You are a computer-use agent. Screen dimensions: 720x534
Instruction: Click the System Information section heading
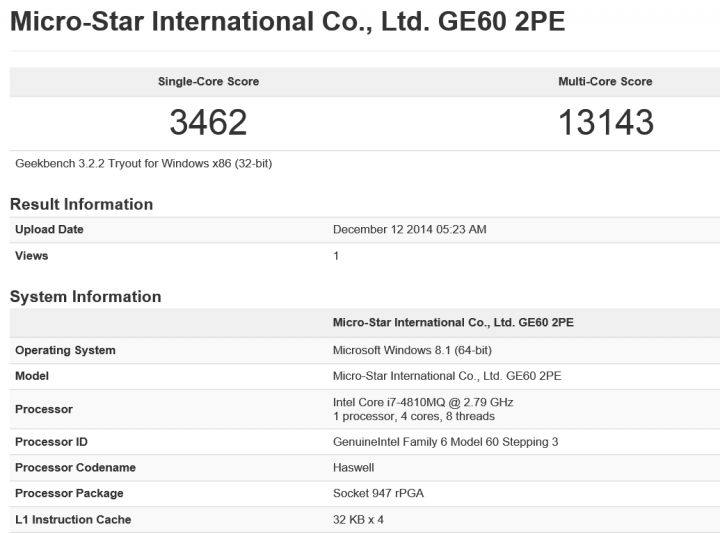(85, 297)
